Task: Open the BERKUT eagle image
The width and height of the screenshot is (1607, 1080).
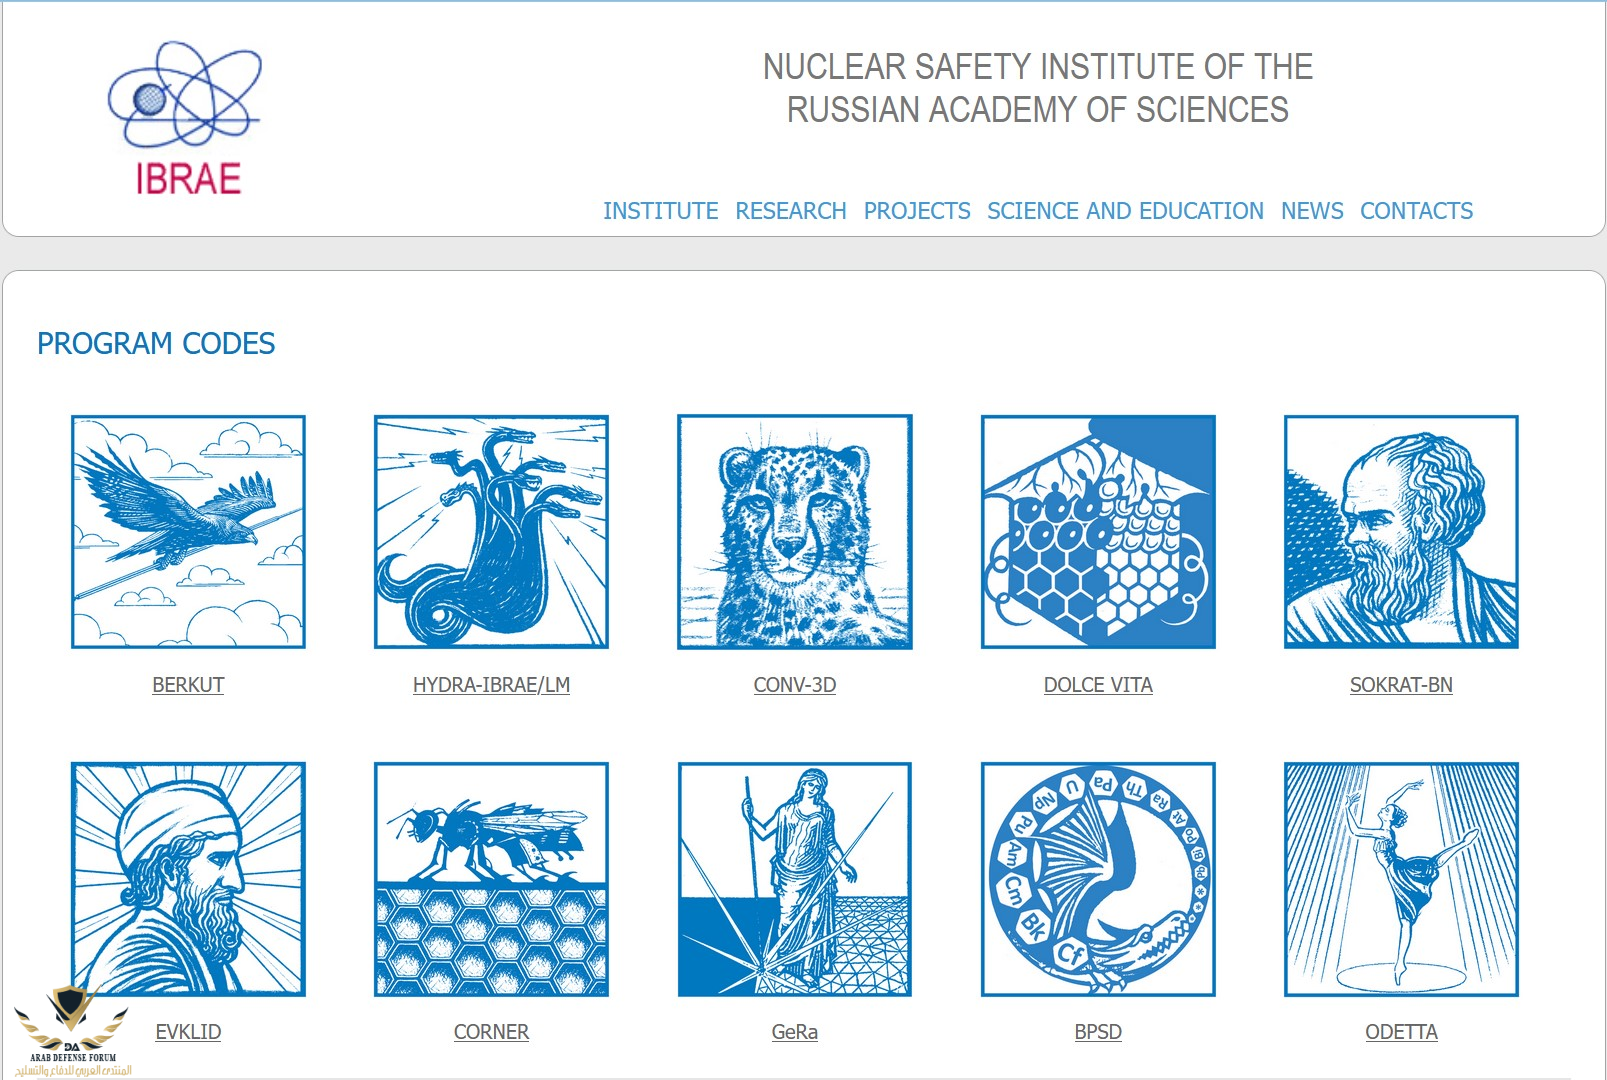Action: click(x=188, y=532)
